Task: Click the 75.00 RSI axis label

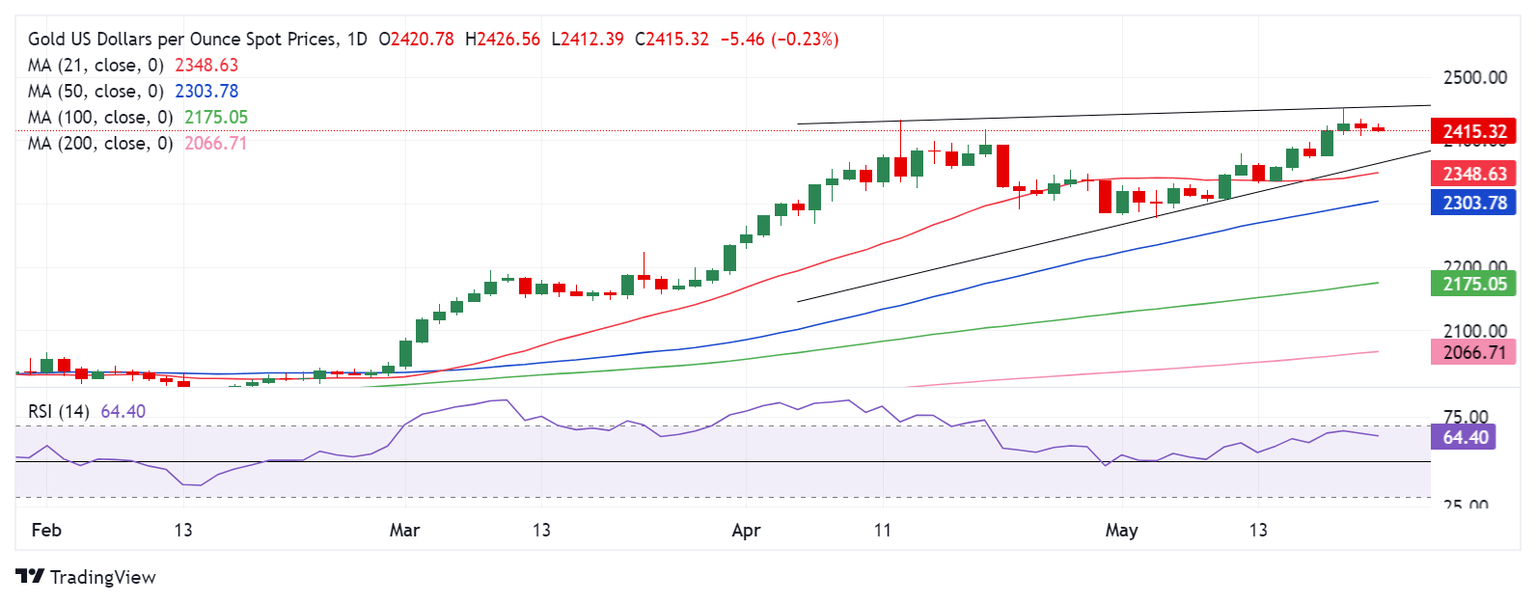Action: tap(1464, 417)
